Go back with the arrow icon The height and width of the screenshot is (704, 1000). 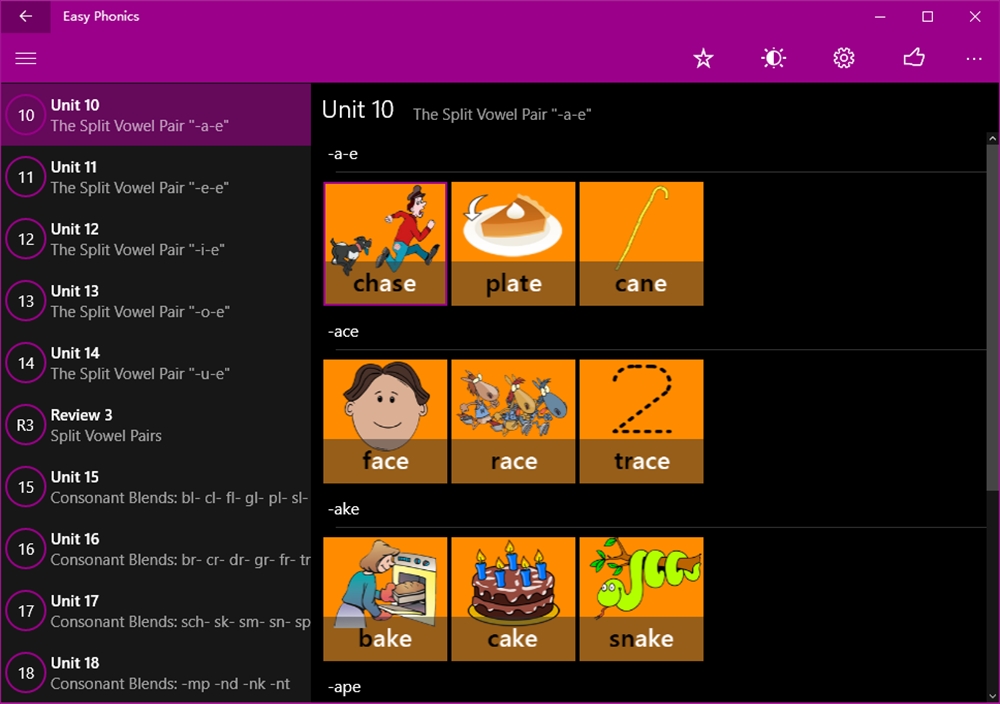click(26, 16)
